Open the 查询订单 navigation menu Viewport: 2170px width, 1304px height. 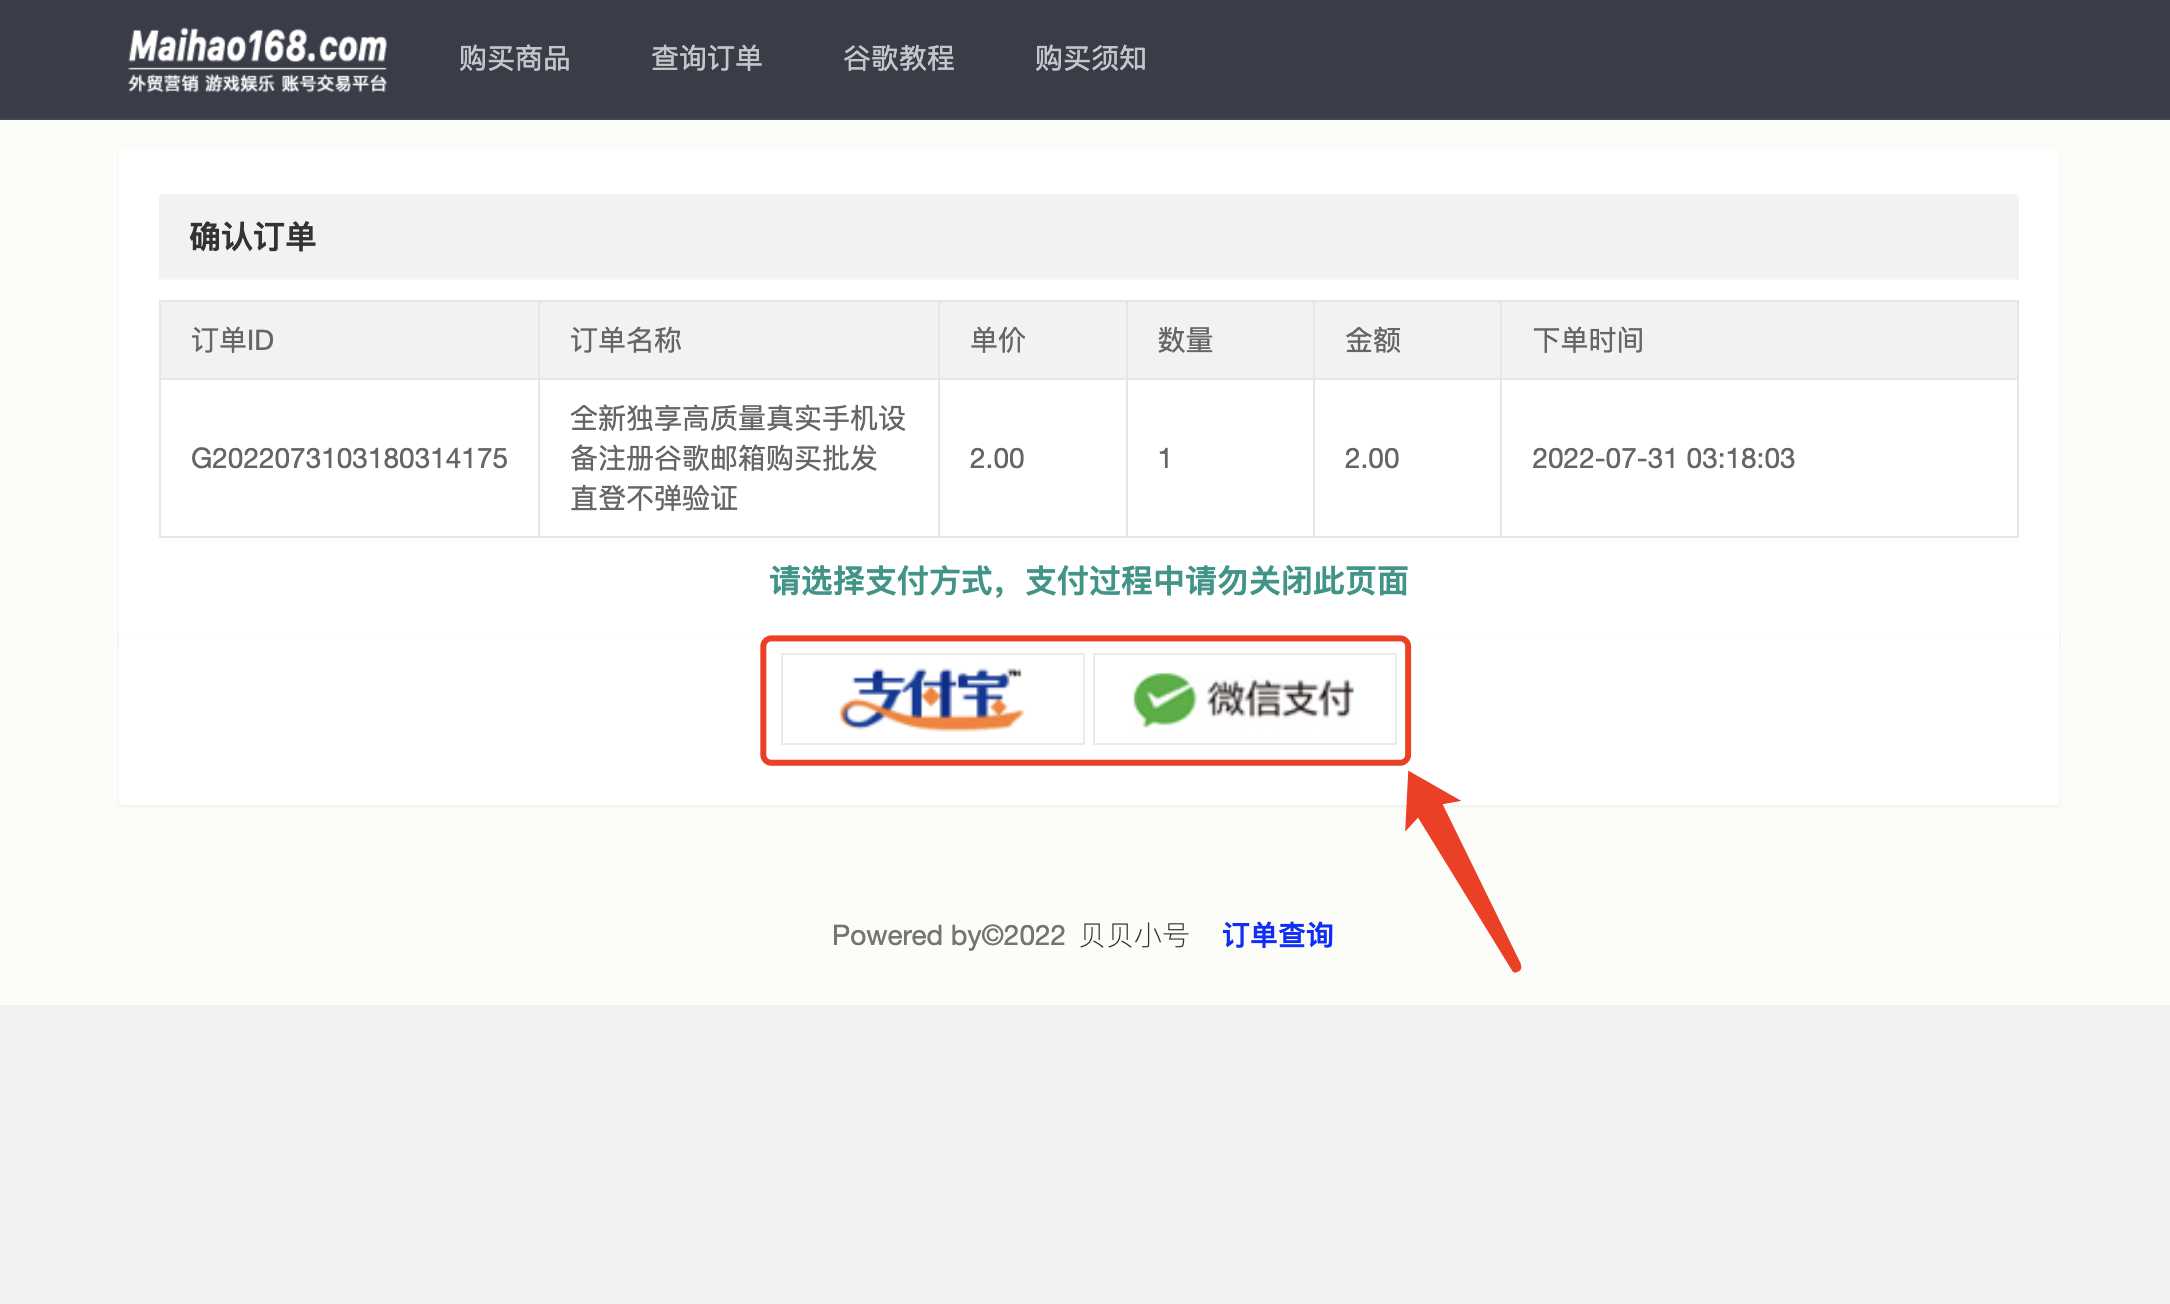pyautogui.click(x=707, y=59)
